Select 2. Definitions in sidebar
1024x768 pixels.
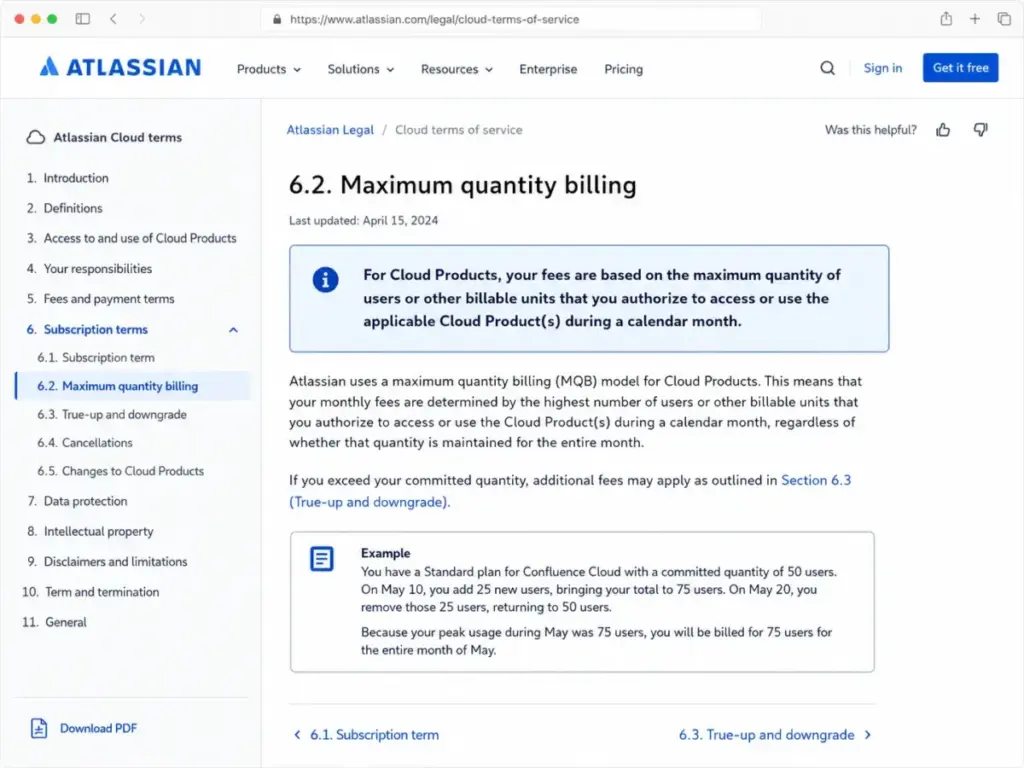65,208
